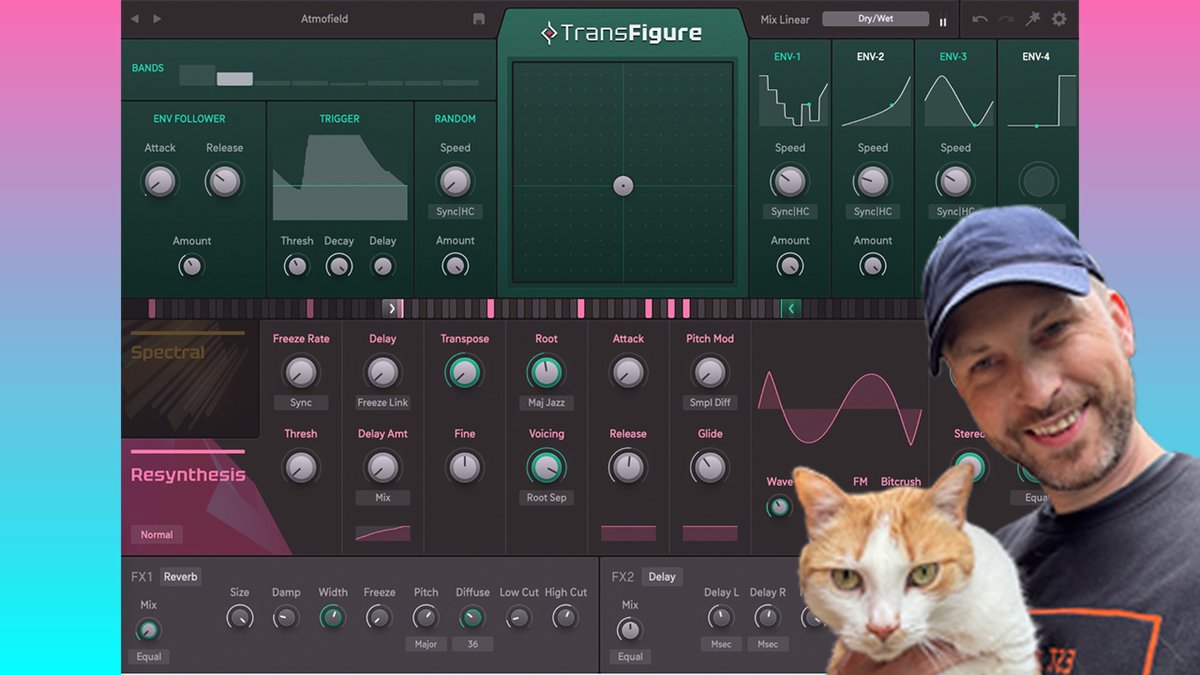Click the TRIGGER Thresh knob
This screenshot has height=675, width=1200.
pos(296,266)
